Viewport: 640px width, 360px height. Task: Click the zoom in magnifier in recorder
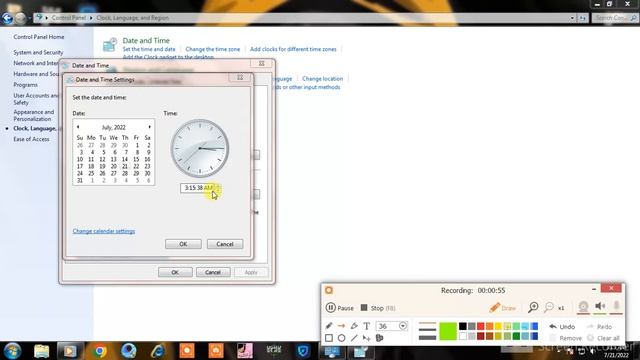click(x=533, y=307)
